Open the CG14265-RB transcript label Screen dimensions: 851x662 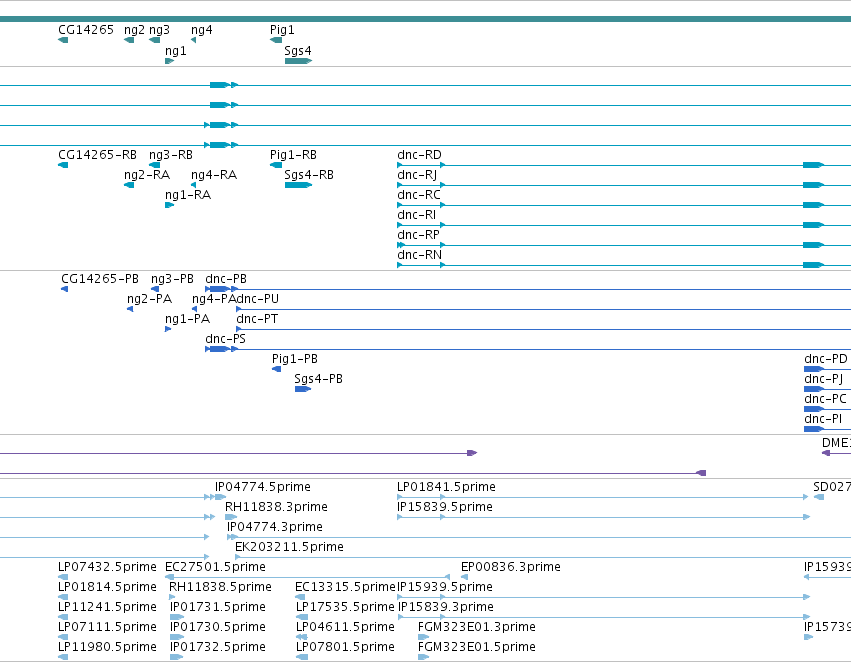[x=97, y=155]
